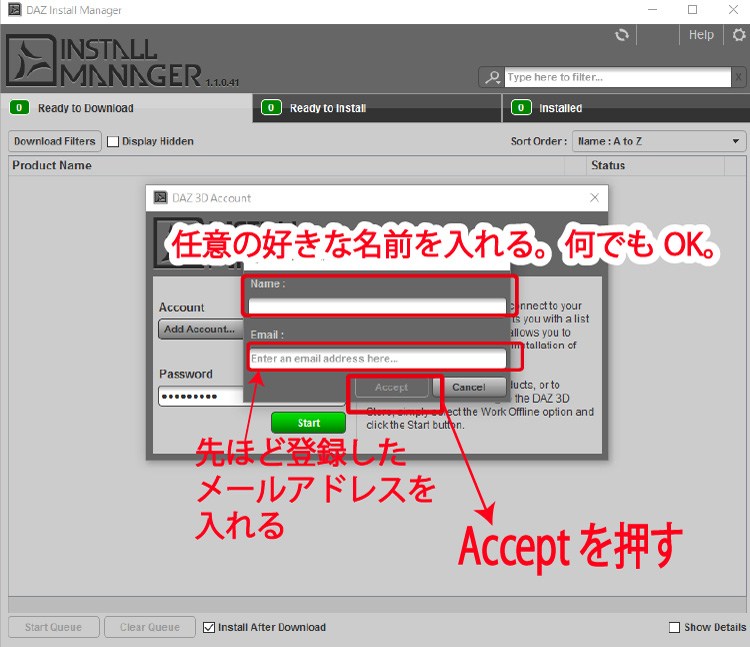Viewport: 750px width, 647px height.
Task: Click the Email address input field
Action: 378,358
